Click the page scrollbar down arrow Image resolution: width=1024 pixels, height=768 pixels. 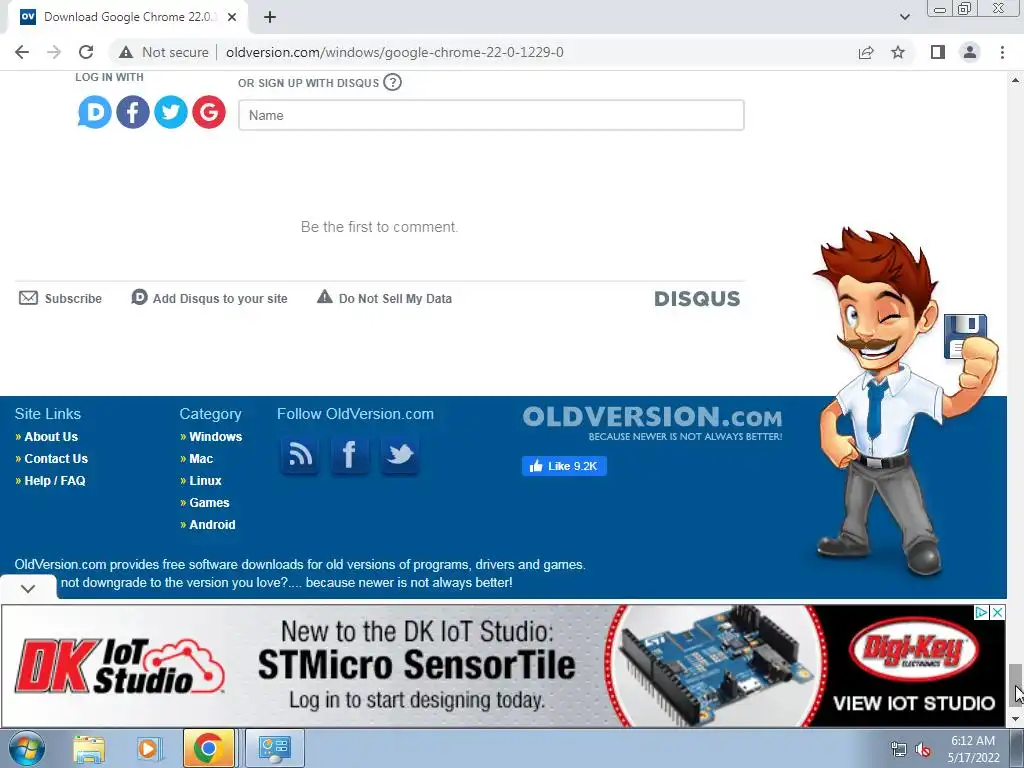tap(1015, 719)
